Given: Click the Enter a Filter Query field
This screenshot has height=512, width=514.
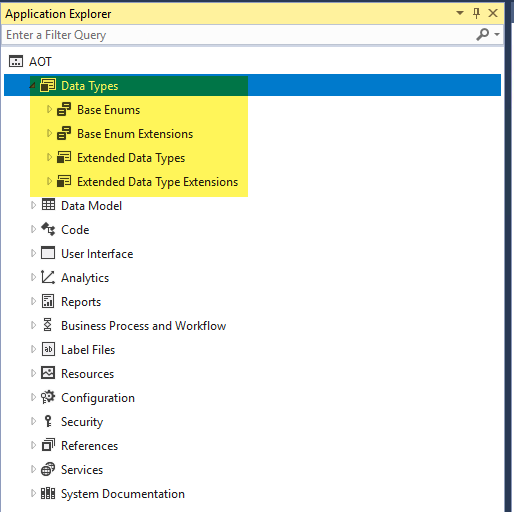Looking at the screenshot, I should 238,35.
